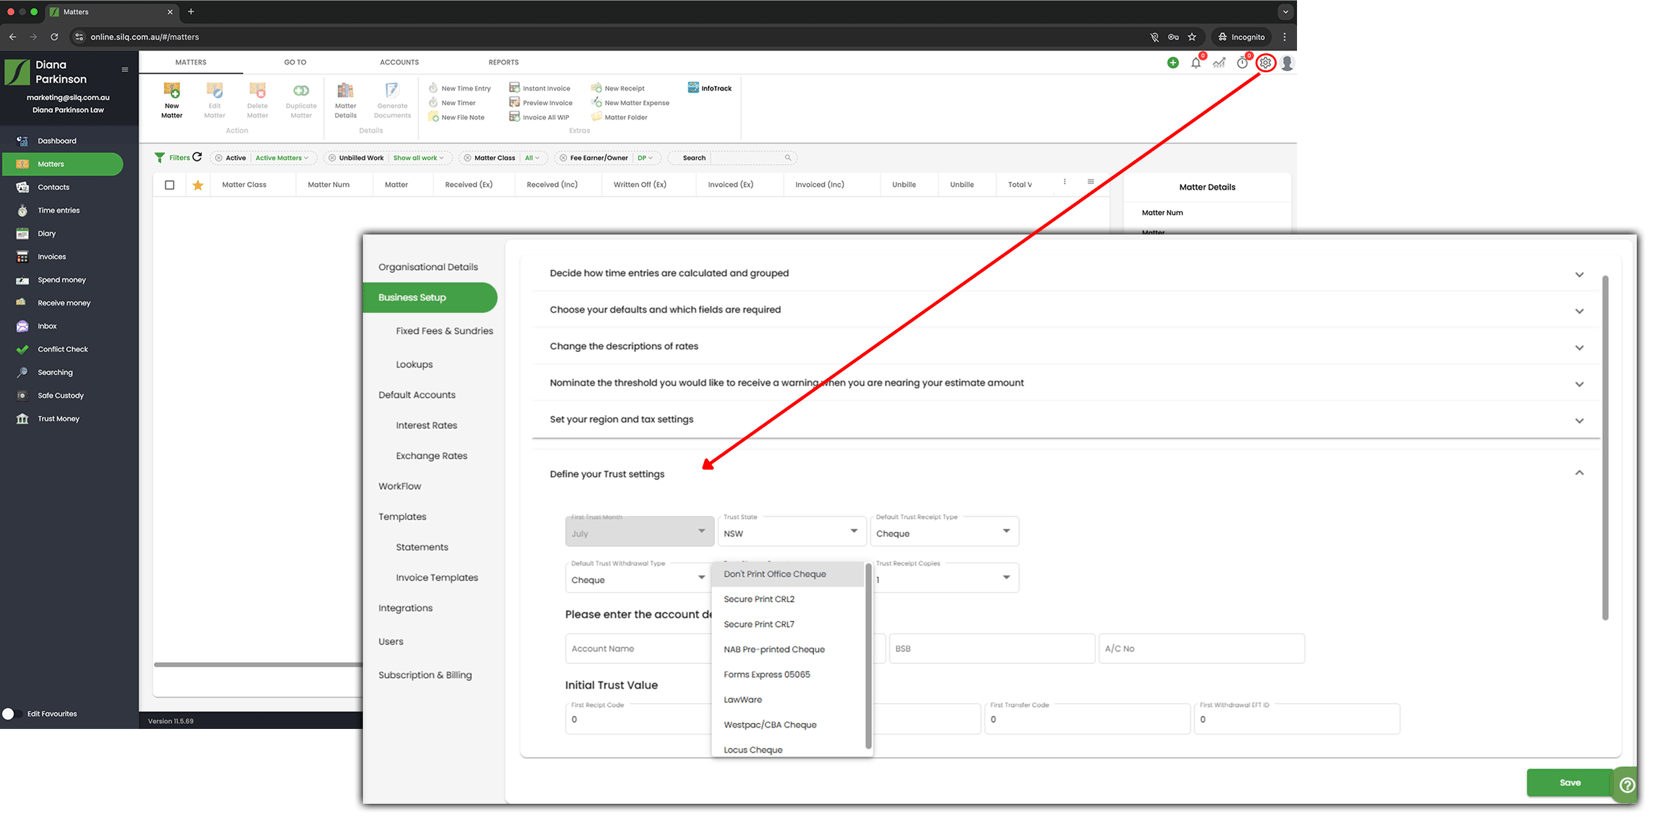Open the Trust State dropdown showing NSW
1675x838 pixels.
(x=790, y=533)
